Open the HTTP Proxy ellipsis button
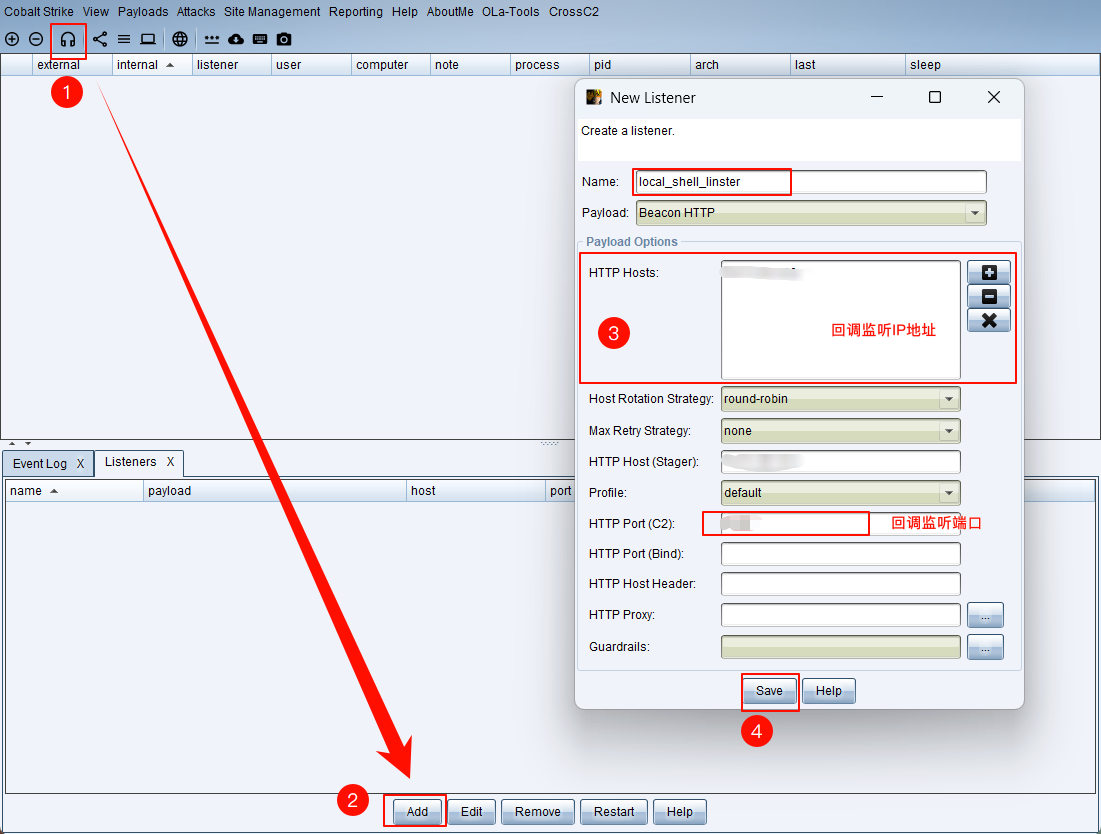 (985, 615)
